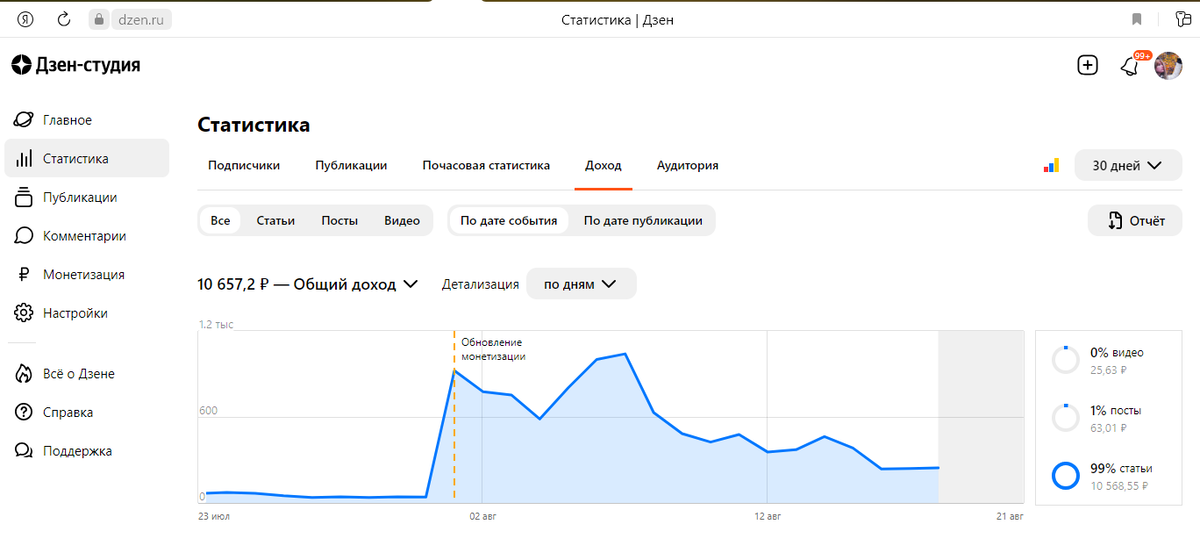Click the Yandex browser logo icon

pyautogui.click(x=27, y=19)
